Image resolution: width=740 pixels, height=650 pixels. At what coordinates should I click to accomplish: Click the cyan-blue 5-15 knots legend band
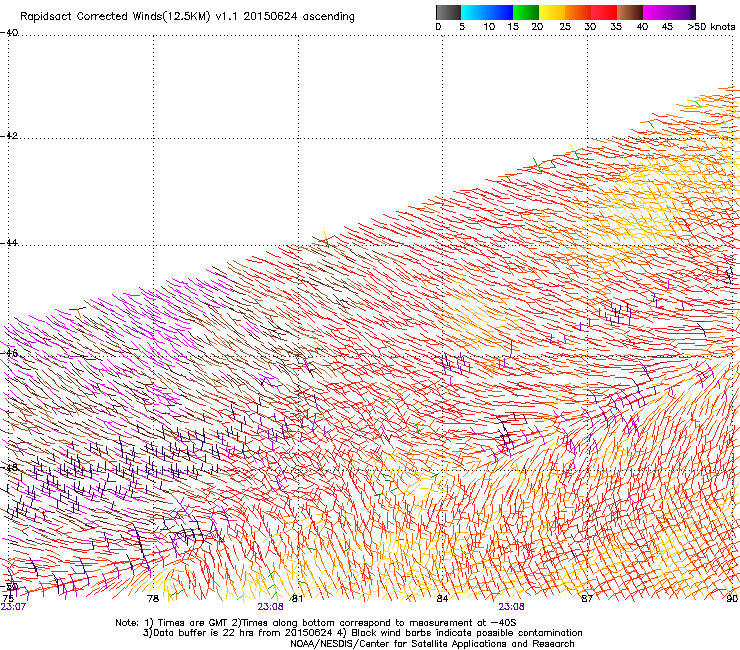(x=487, y=12)
